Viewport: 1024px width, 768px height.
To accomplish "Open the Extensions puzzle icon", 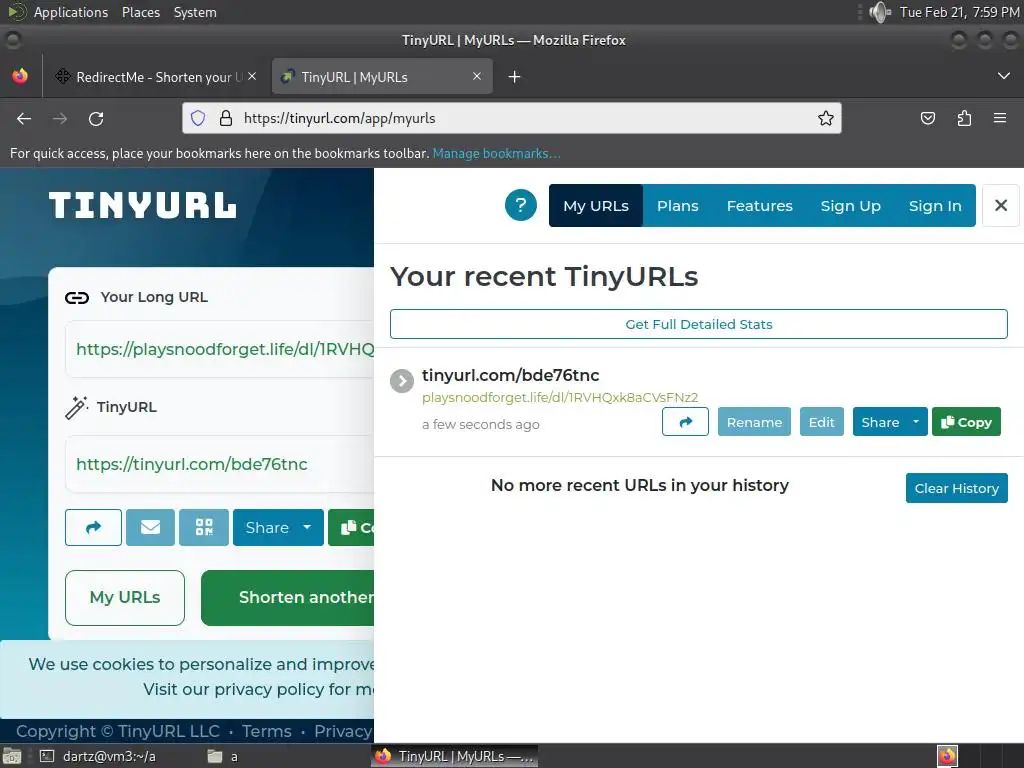I will click(964, 118).
